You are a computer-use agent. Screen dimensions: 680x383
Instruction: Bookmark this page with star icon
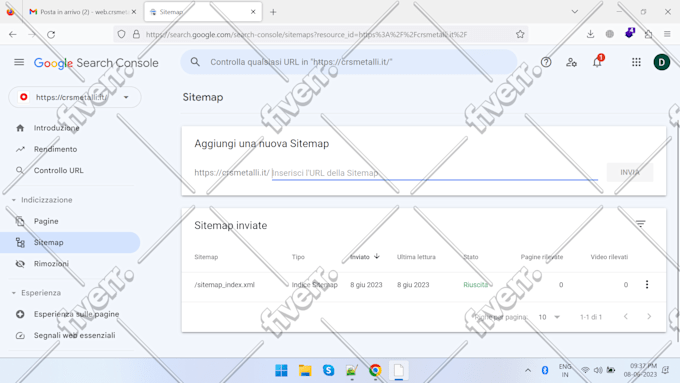(x=520, y=34)
